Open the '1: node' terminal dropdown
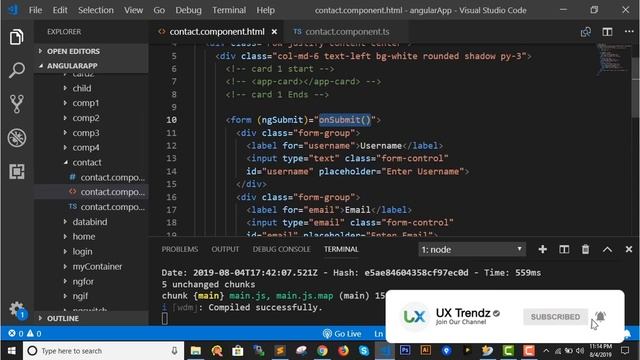The width and height of the screenshot is (640, 360). point(472,249)
